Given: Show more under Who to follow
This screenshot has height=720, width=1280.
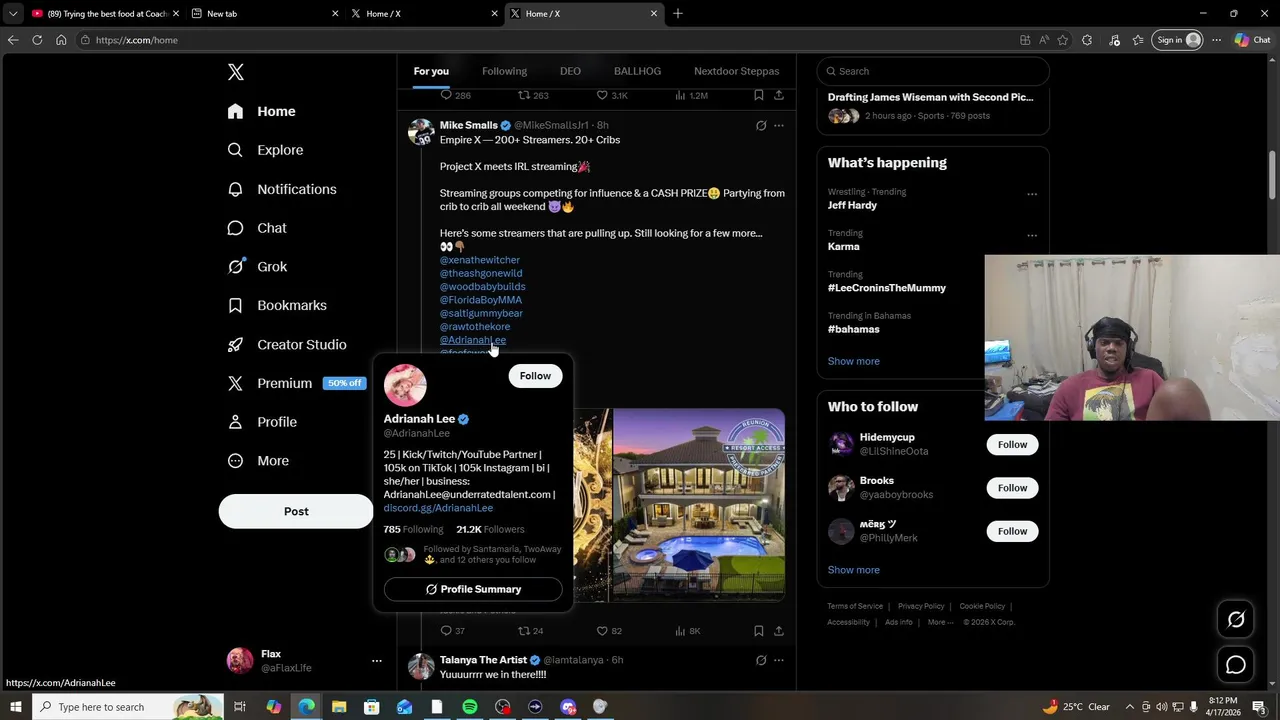Looking at the screenshot, I should (x=854, y=570).
